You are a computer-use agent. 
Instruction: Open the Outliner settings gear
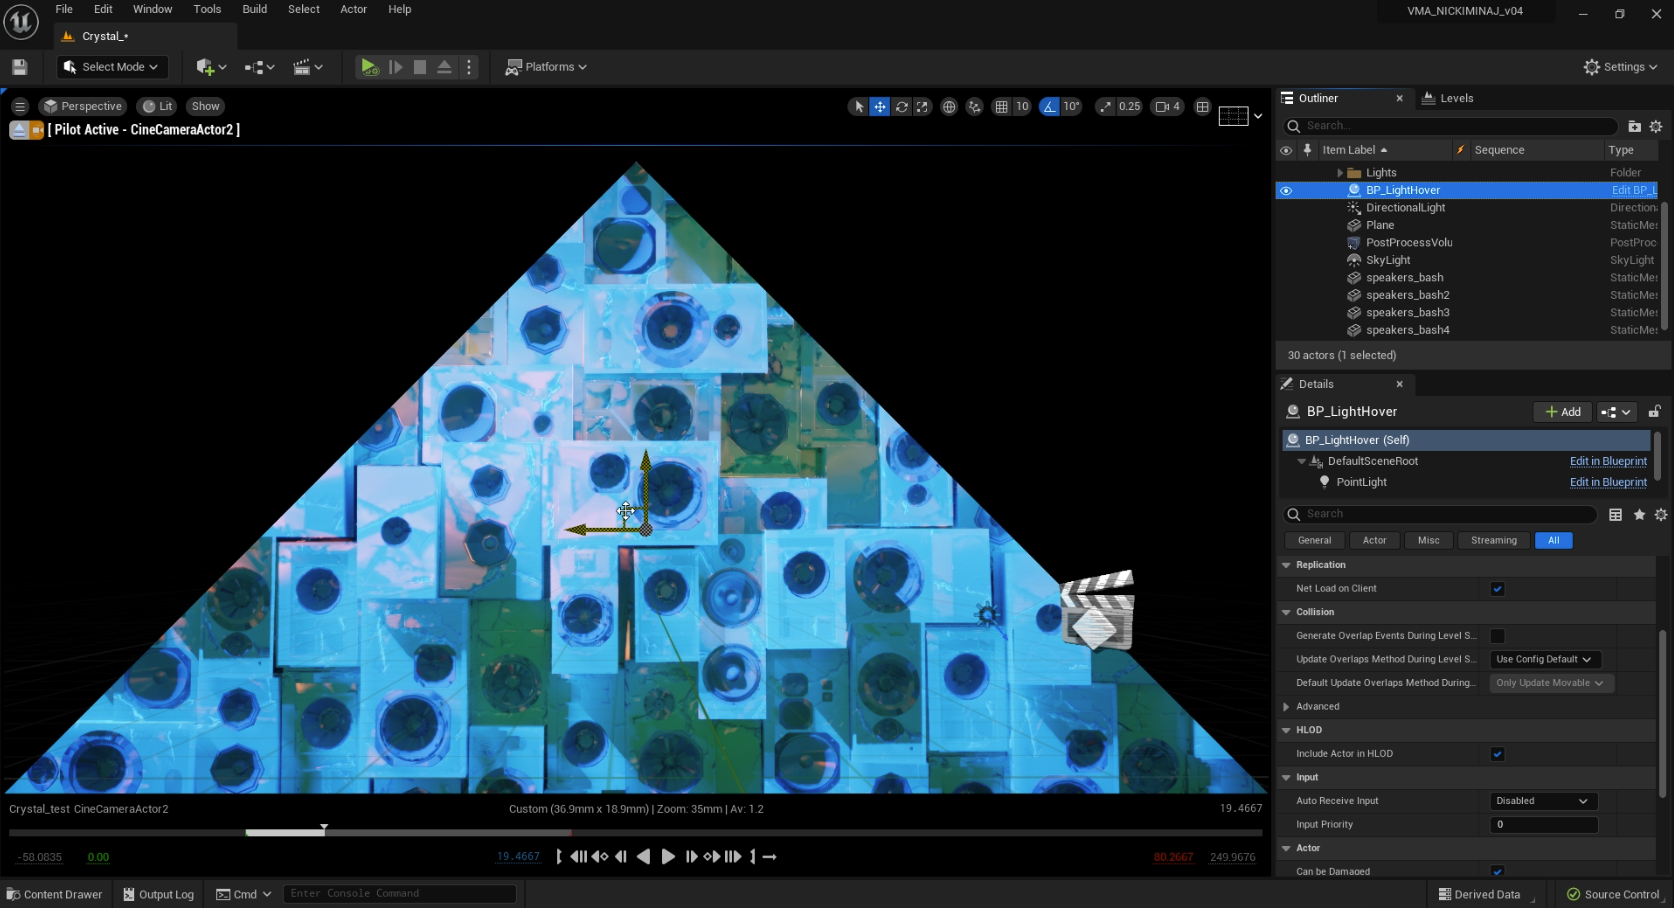(x=1656, y=126)
